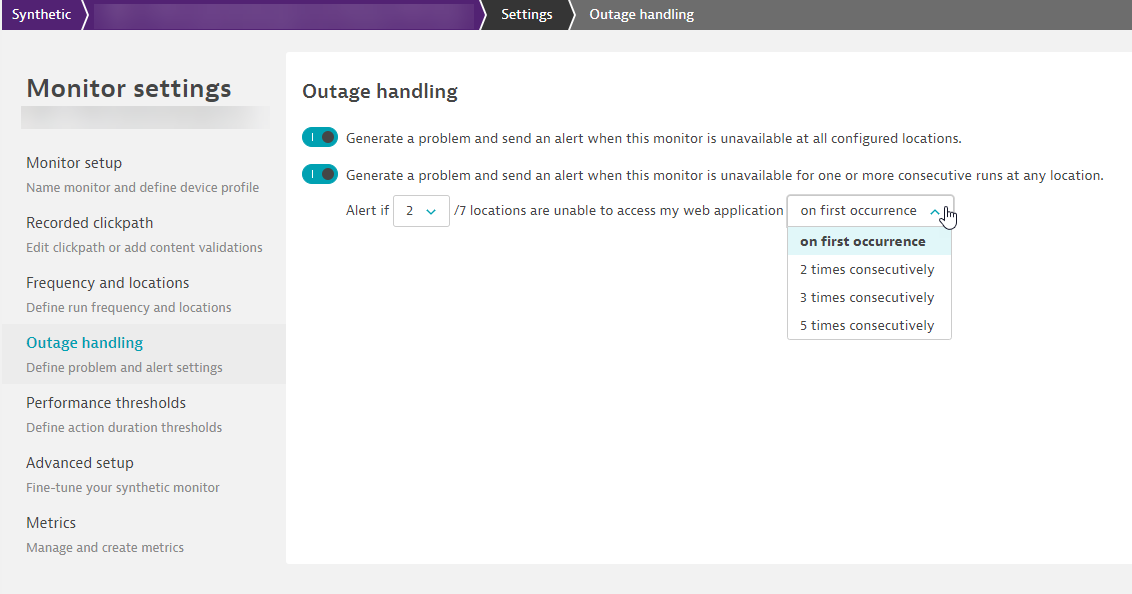Select Outage handling in the sidebar
1132x594 pixels.
85,343
